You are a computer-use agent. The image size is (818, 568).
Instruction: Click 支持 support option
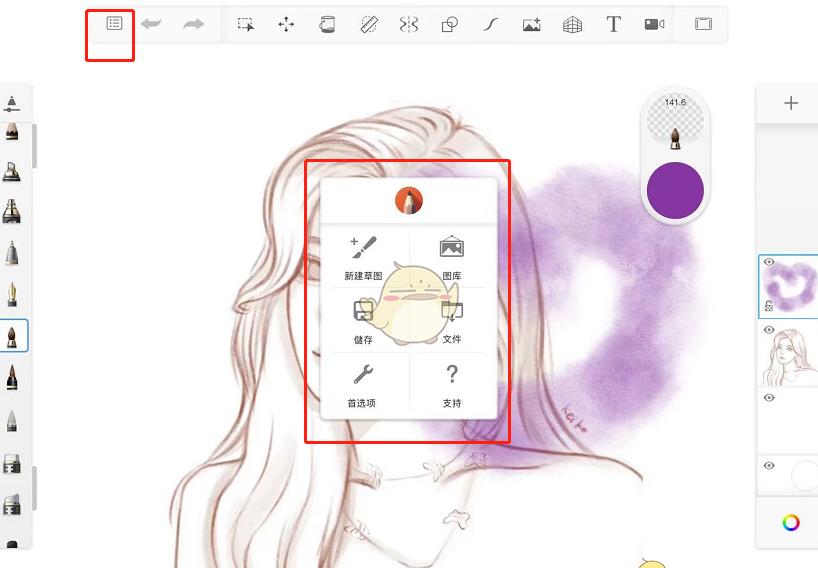tap(452, 386)
